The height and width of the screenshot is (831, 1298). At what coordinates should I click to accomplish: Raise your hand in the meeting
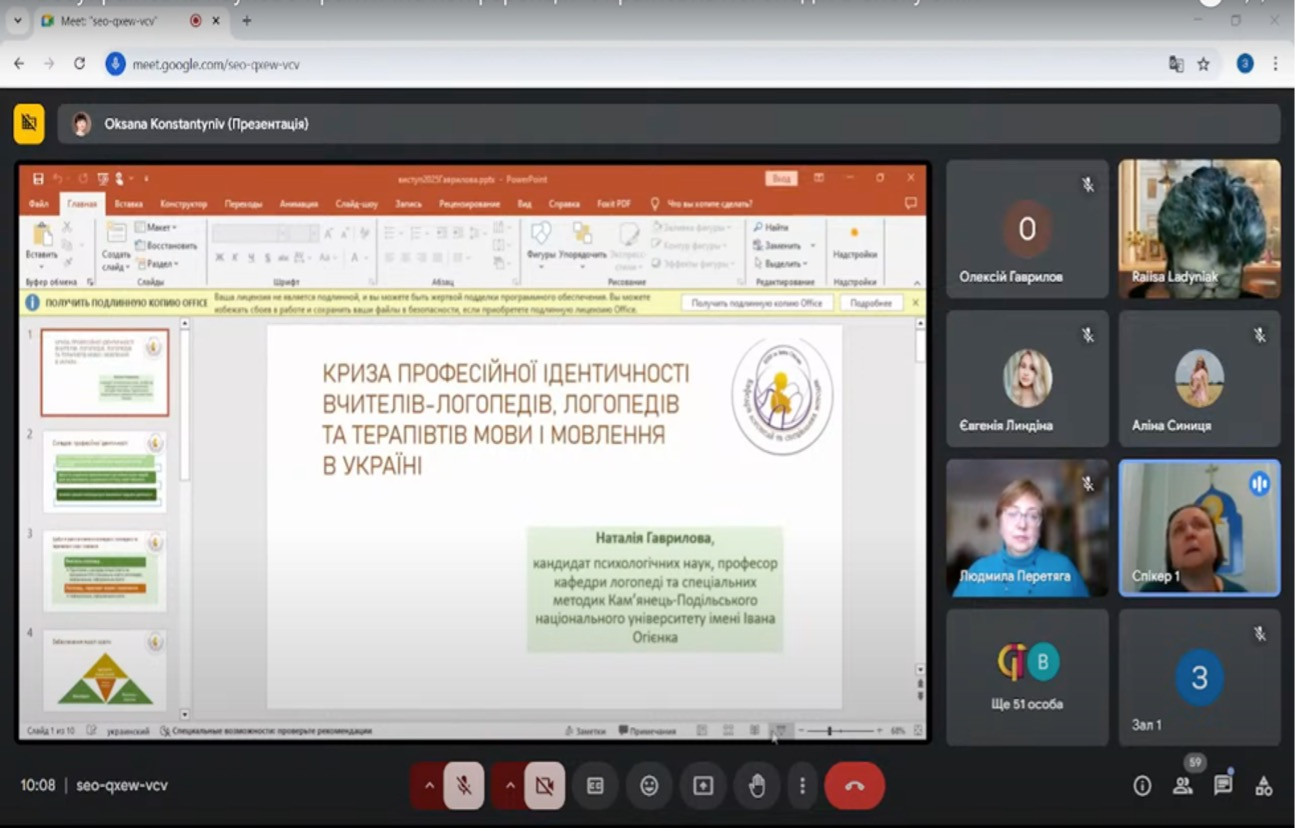tap(757, 786)
